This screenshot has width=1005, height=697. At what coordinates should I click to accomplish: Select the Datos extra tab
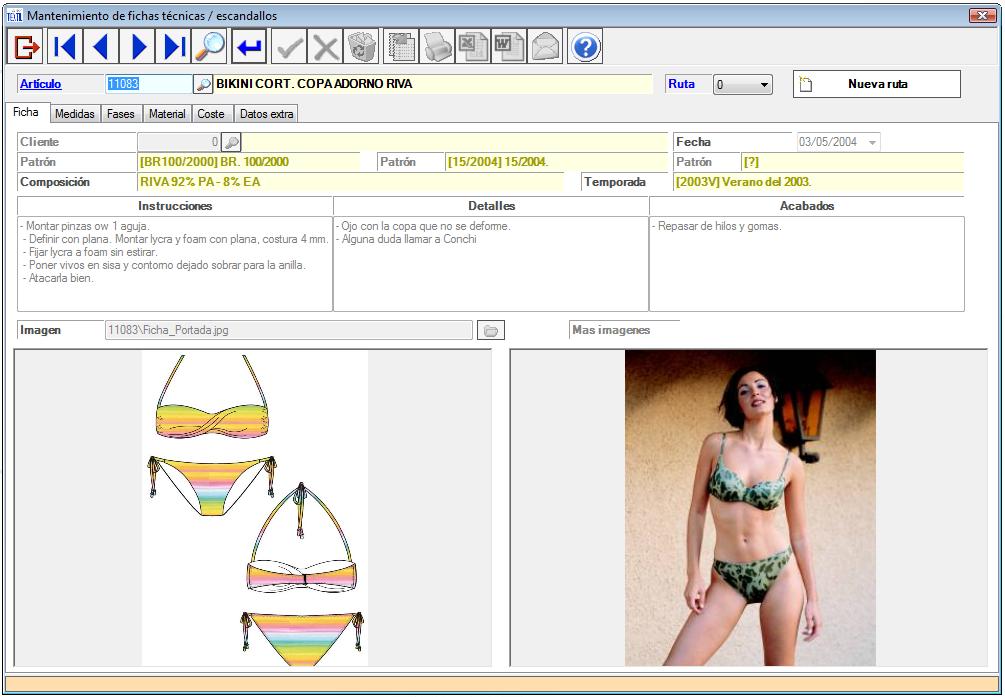coord(266,114)
